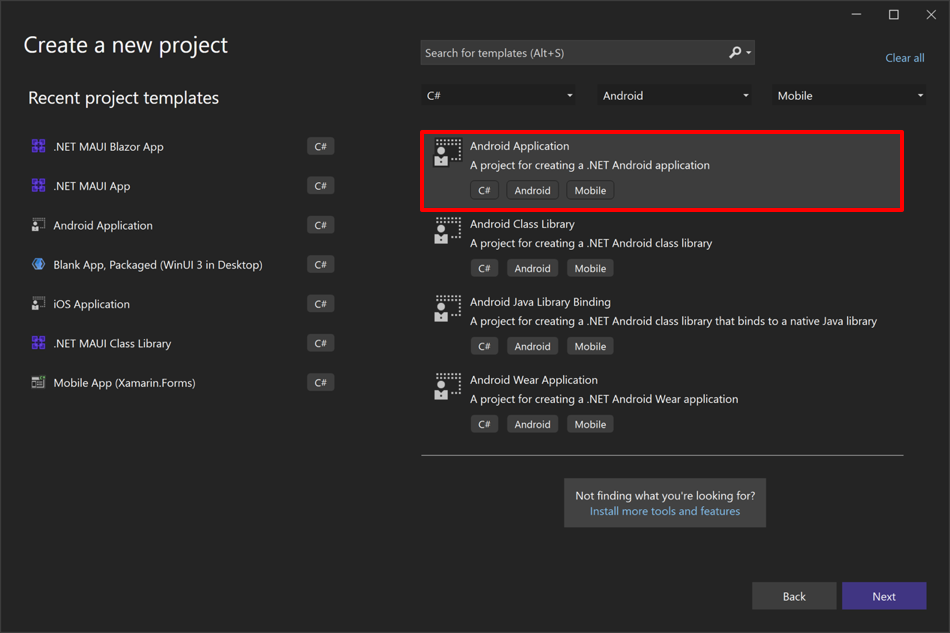Click the template search input field
Viewport: 950px width, 633px height.
(x=570, y=52)
